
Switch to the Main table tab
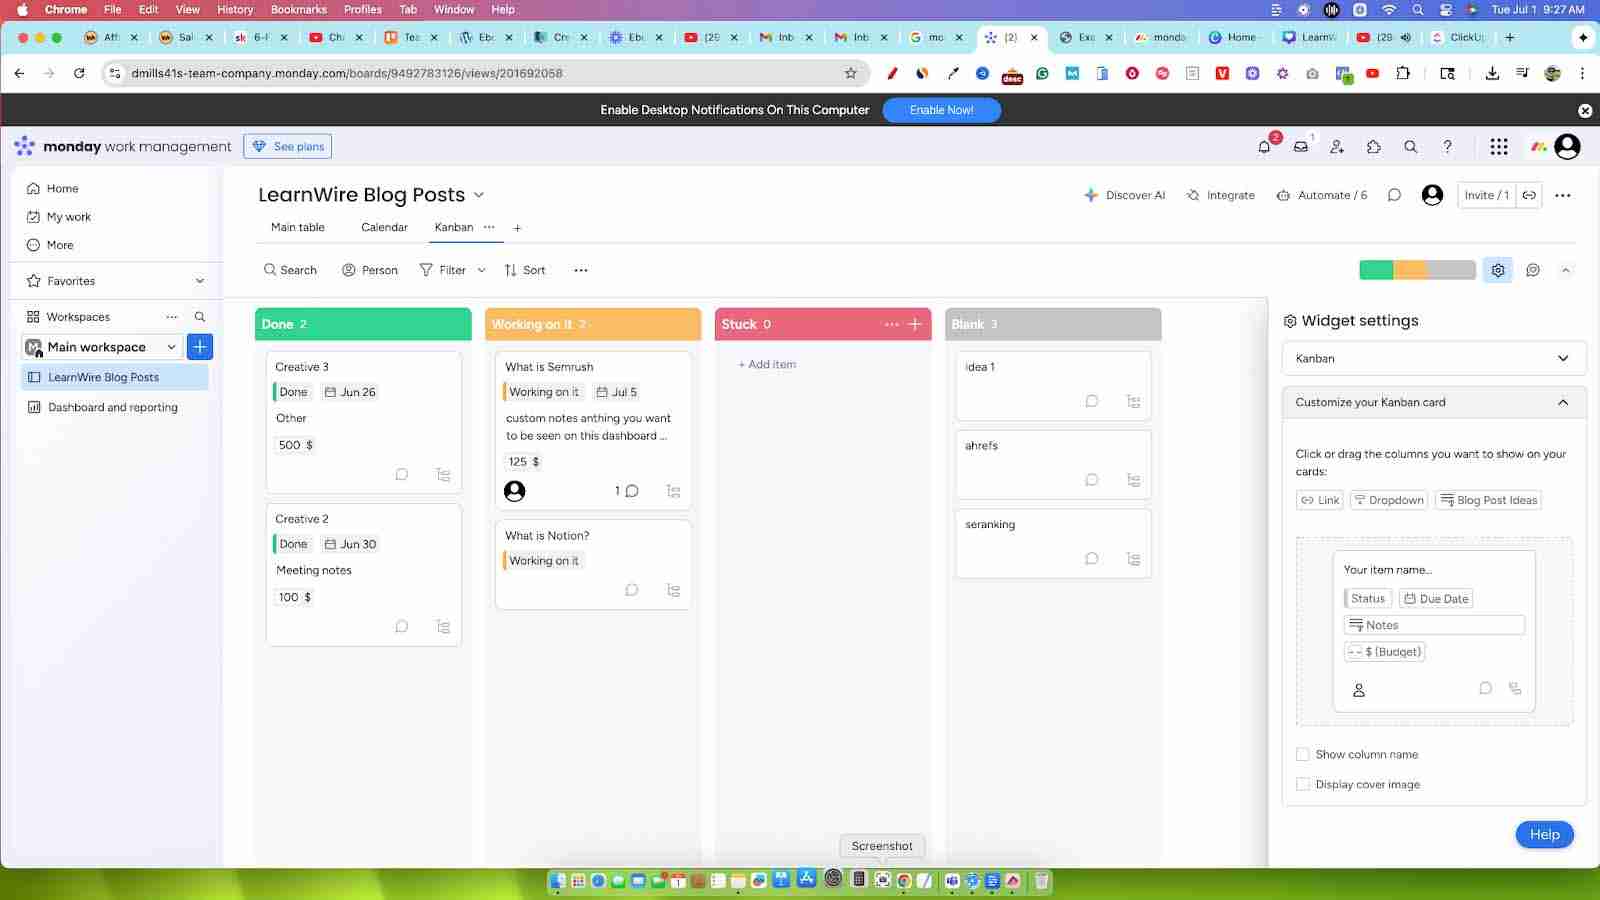[297, 227]
